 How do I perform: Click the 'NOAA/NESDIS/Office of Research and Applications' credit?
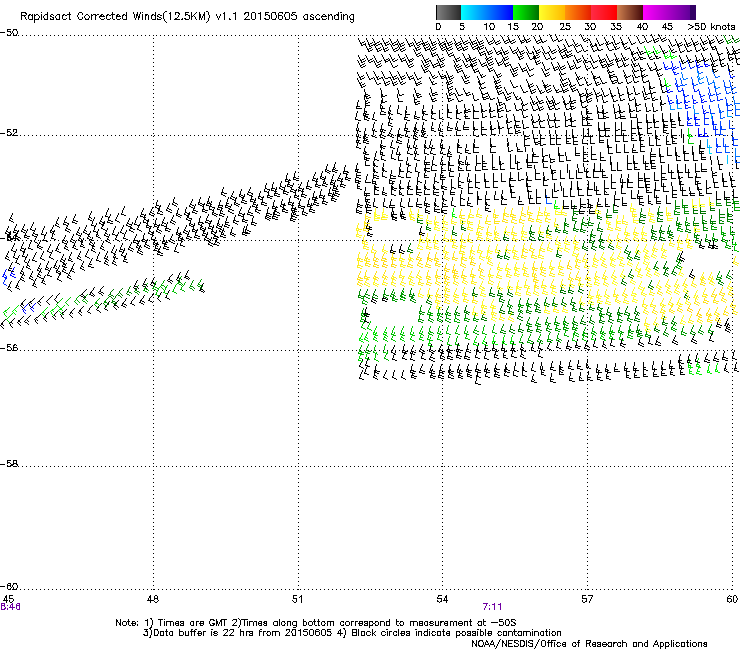589,644
